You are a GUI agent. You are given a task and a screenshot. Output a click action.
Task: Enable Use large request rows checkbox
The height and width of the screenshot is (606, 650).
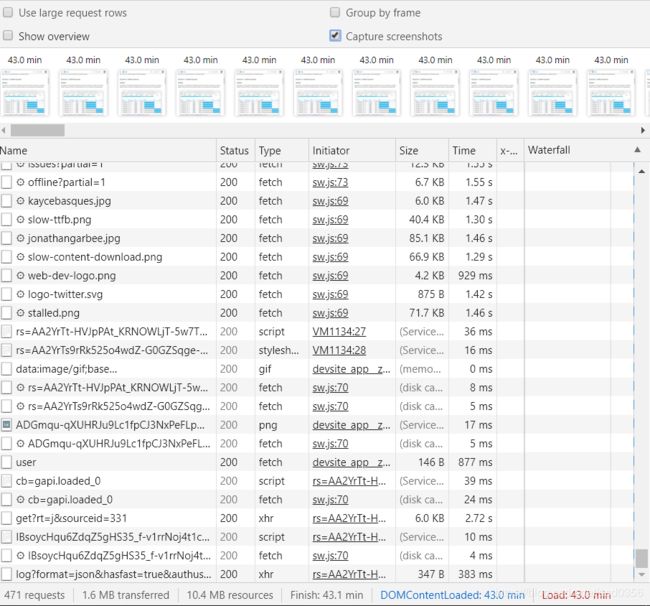point(8,12)
